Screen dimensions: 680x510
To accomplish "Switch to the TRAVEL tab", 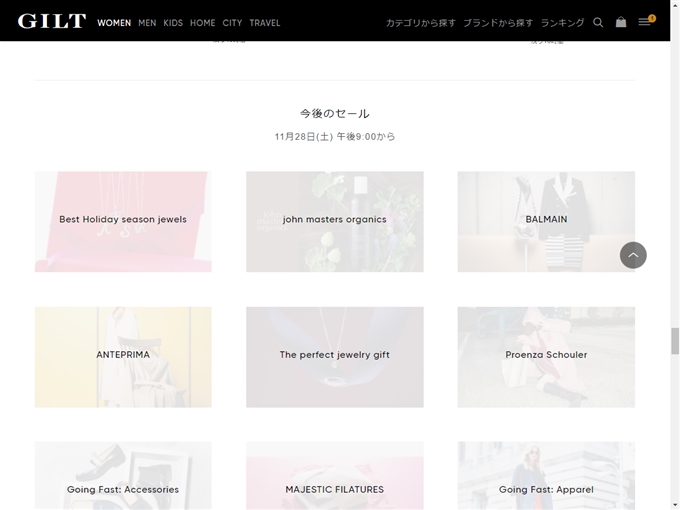I will pos(265,23).
